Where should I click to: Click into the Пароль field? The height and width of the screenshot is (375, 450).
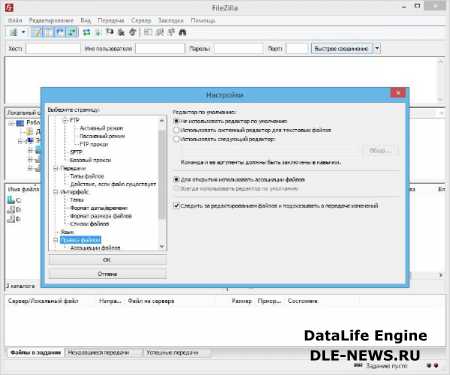coord(239,49)
